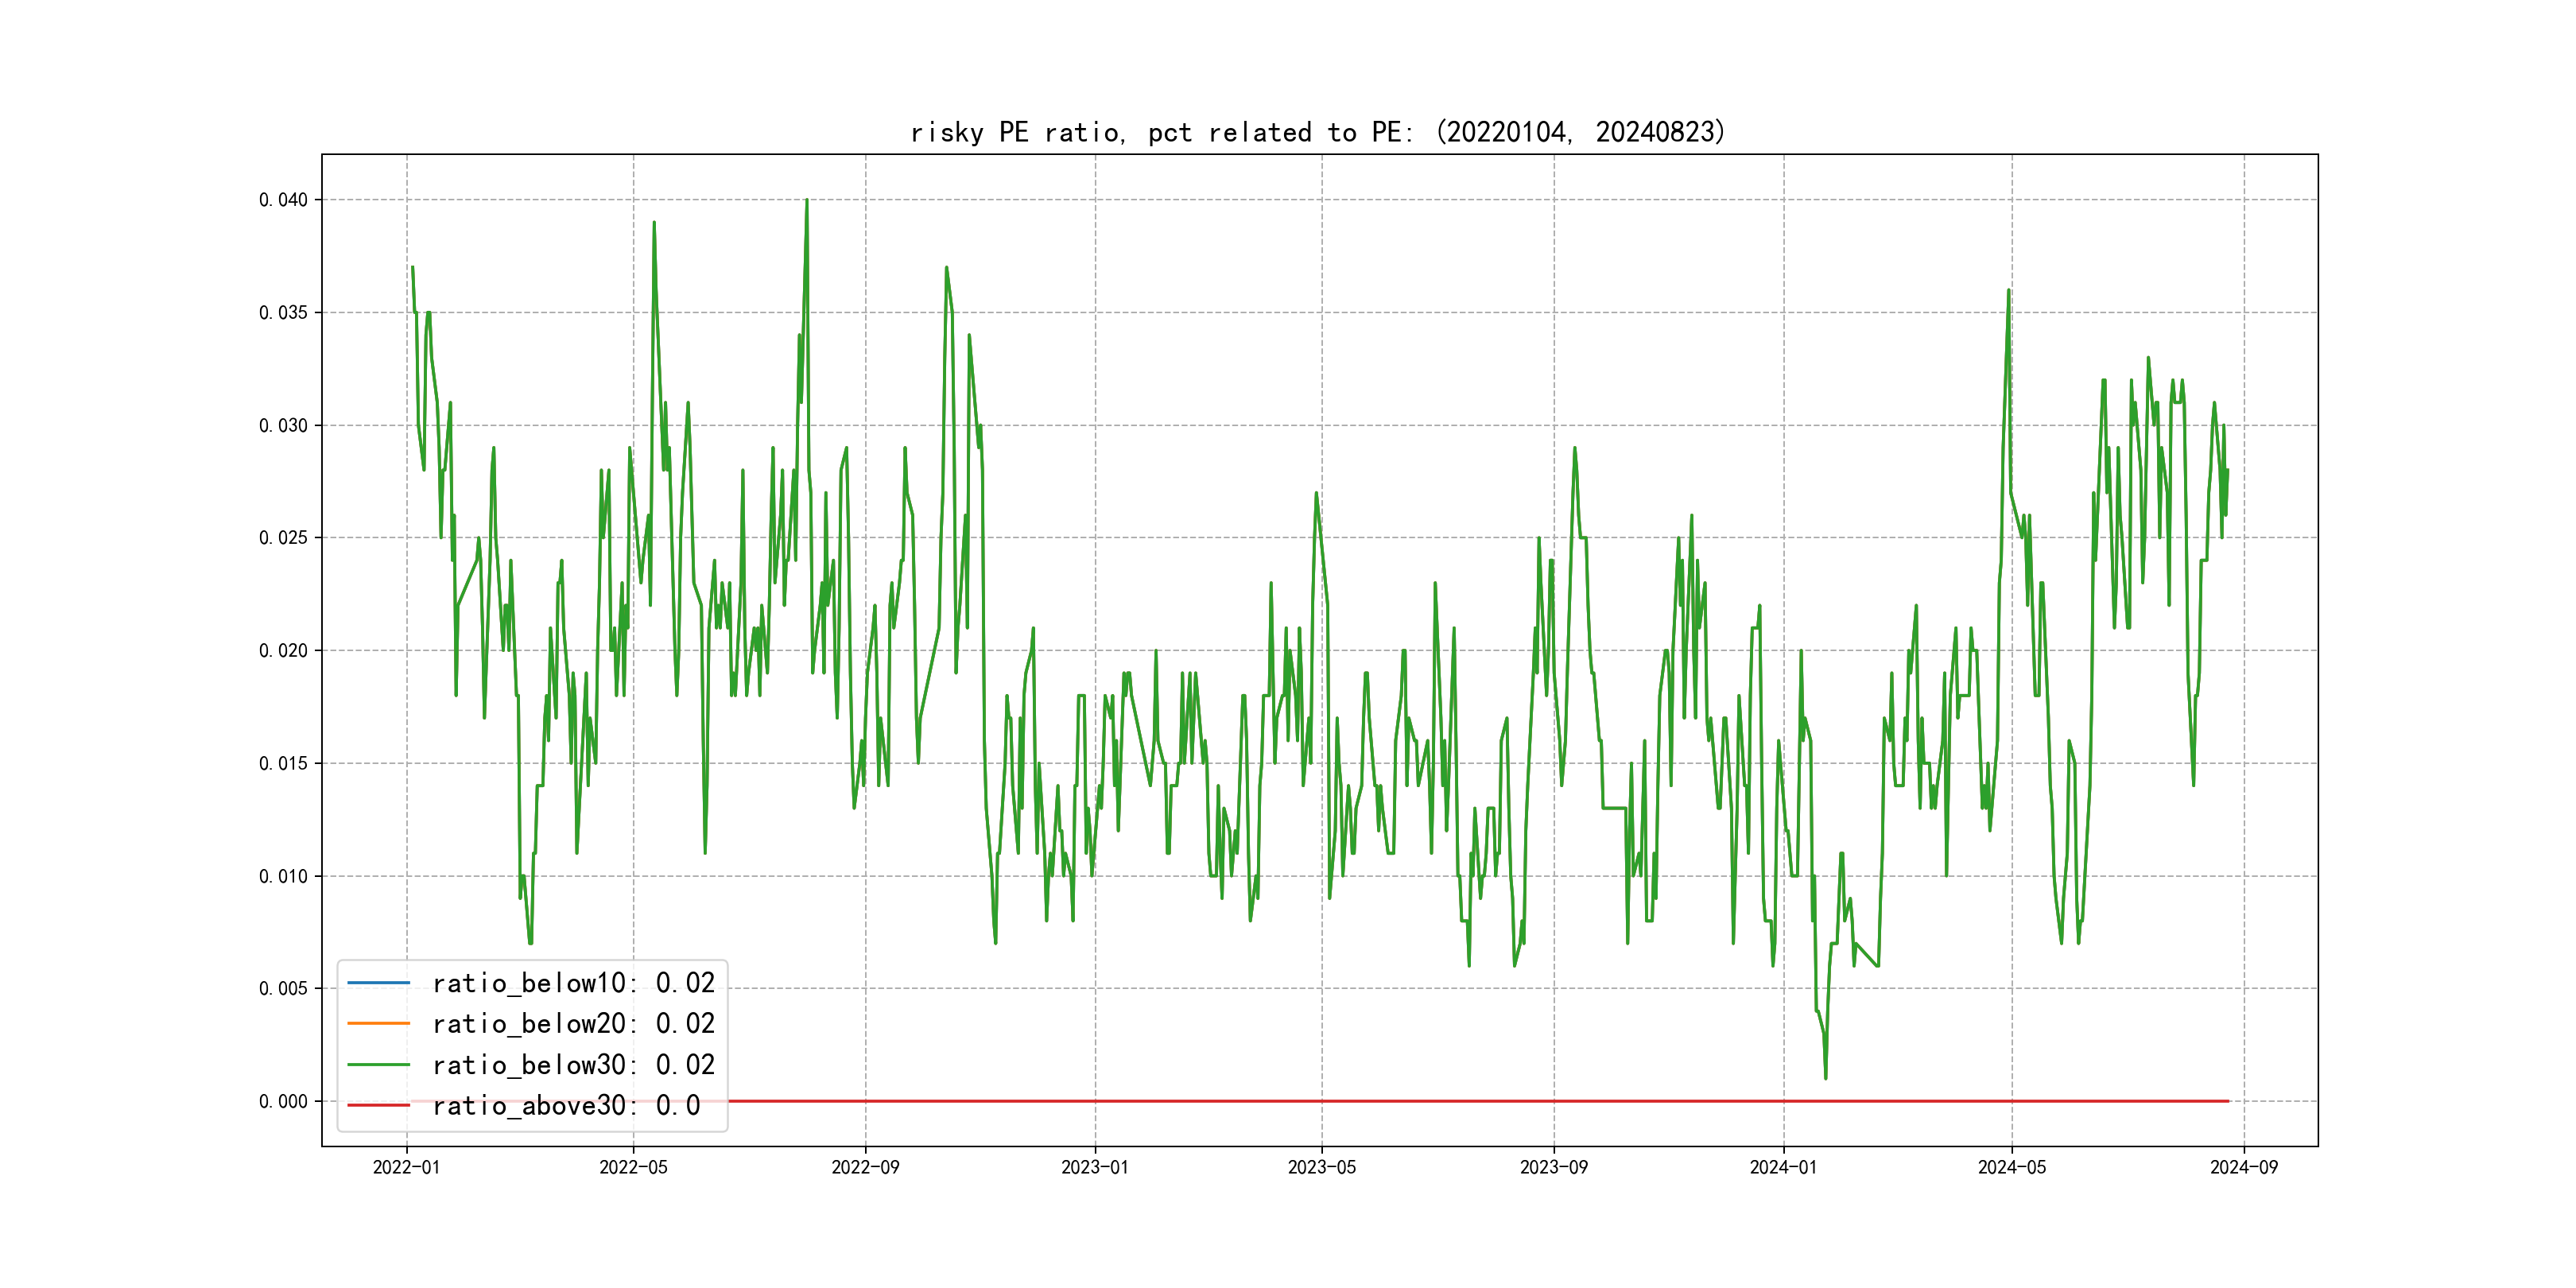Click the 0.000 y-axis tick label
The height and width of the screenshot is (1288, 2576).
283,1102
